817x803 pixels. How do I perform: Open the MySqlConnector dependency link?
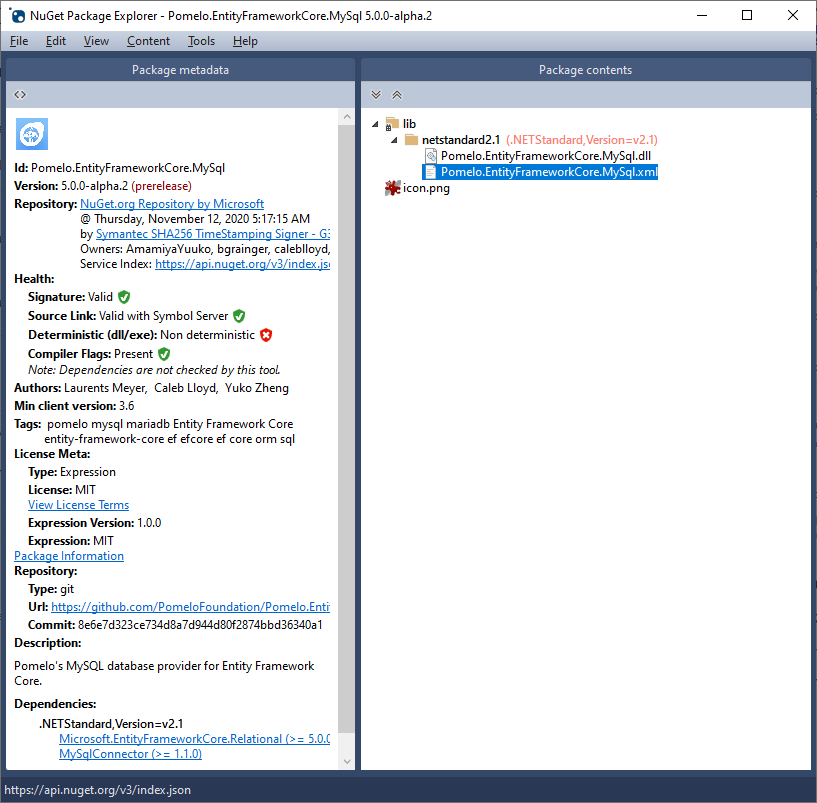[130, 752]
